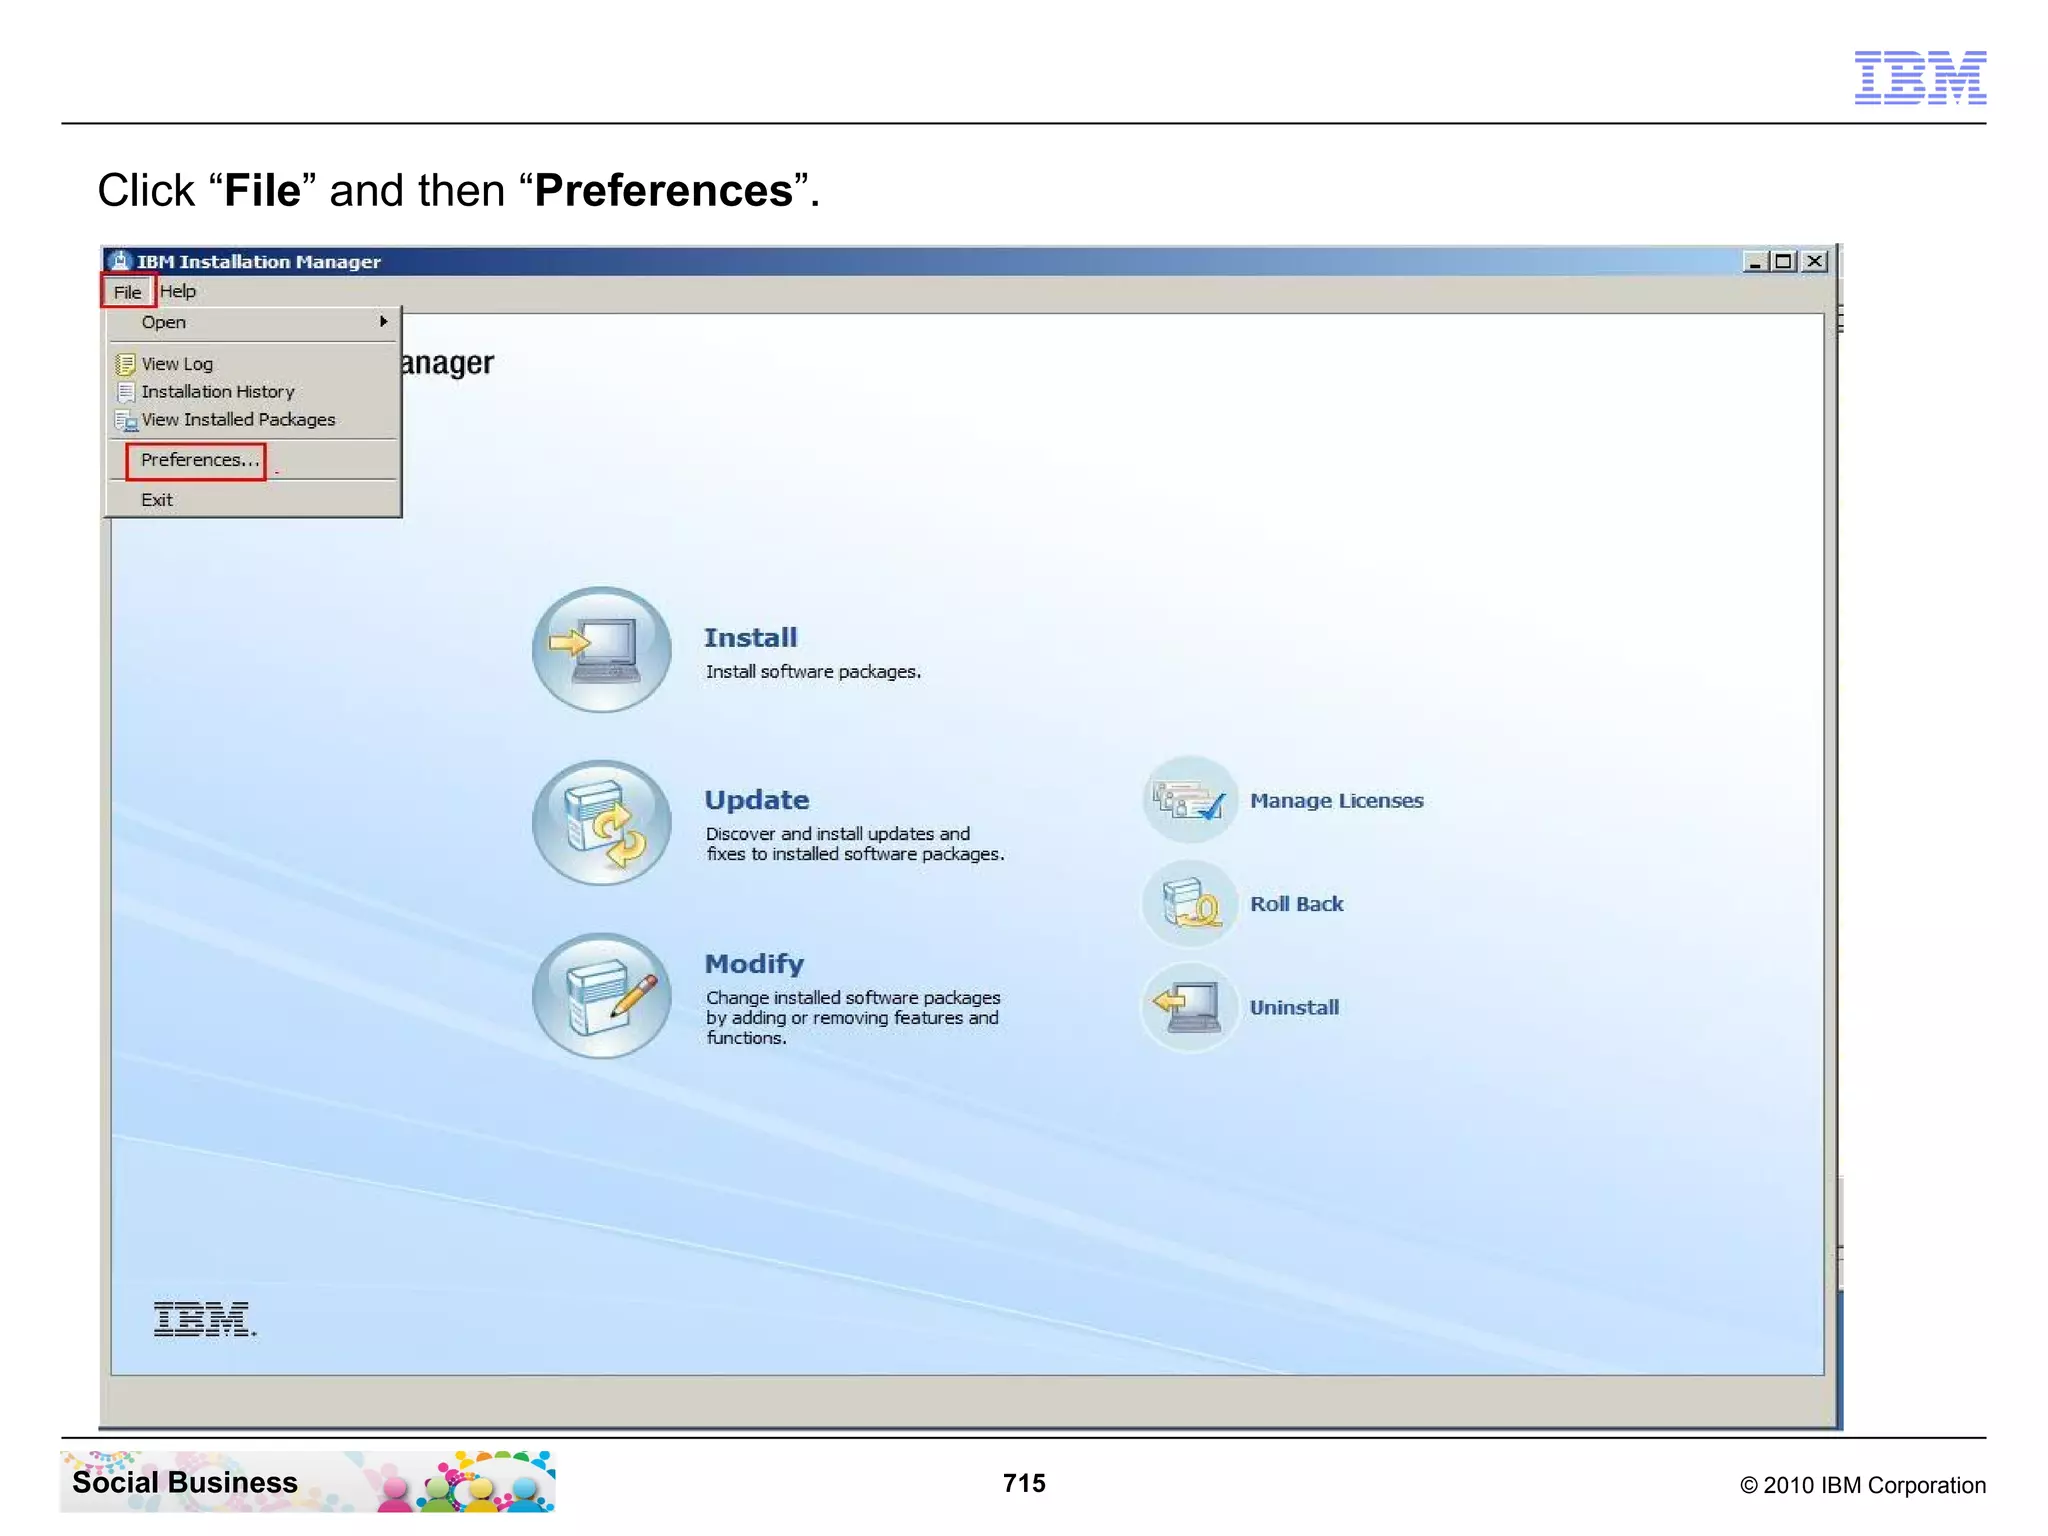
Task: Open the Roll Back link
Action: click(1296, 904)
